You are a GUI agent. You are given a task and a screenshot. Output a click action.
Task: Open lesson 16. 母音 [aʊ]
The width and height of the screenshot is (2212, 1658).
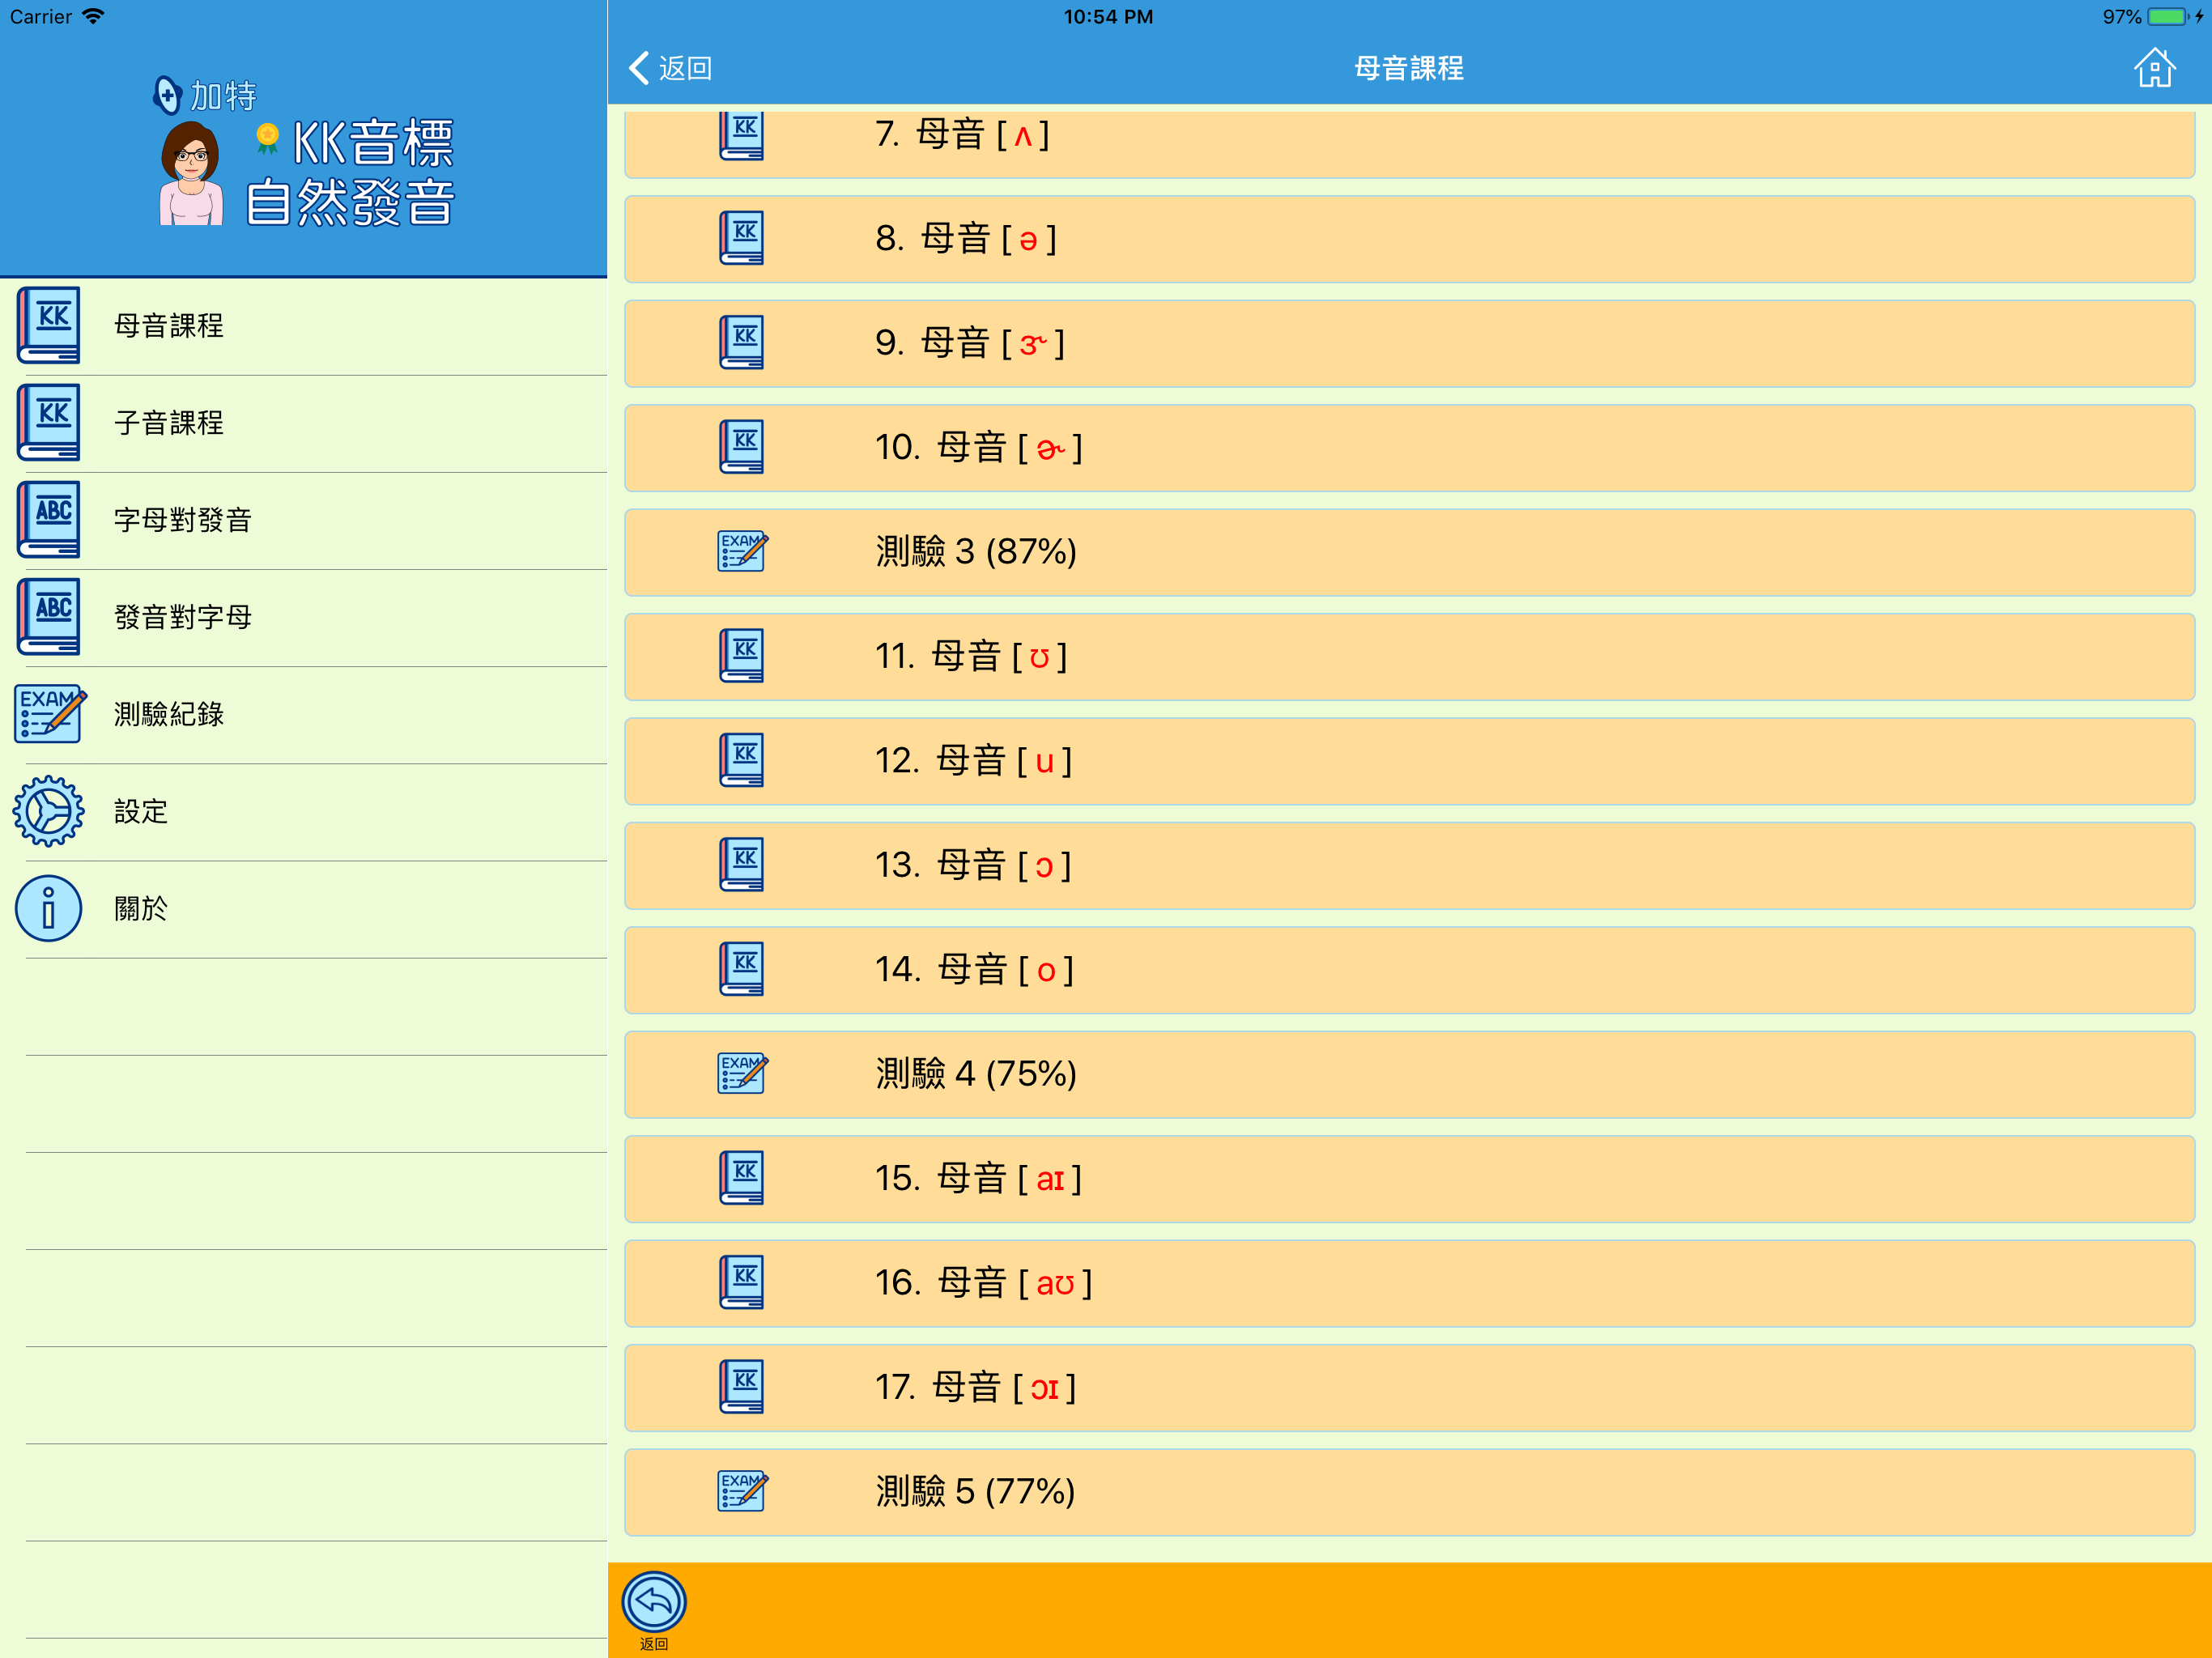[1409, 1283]
